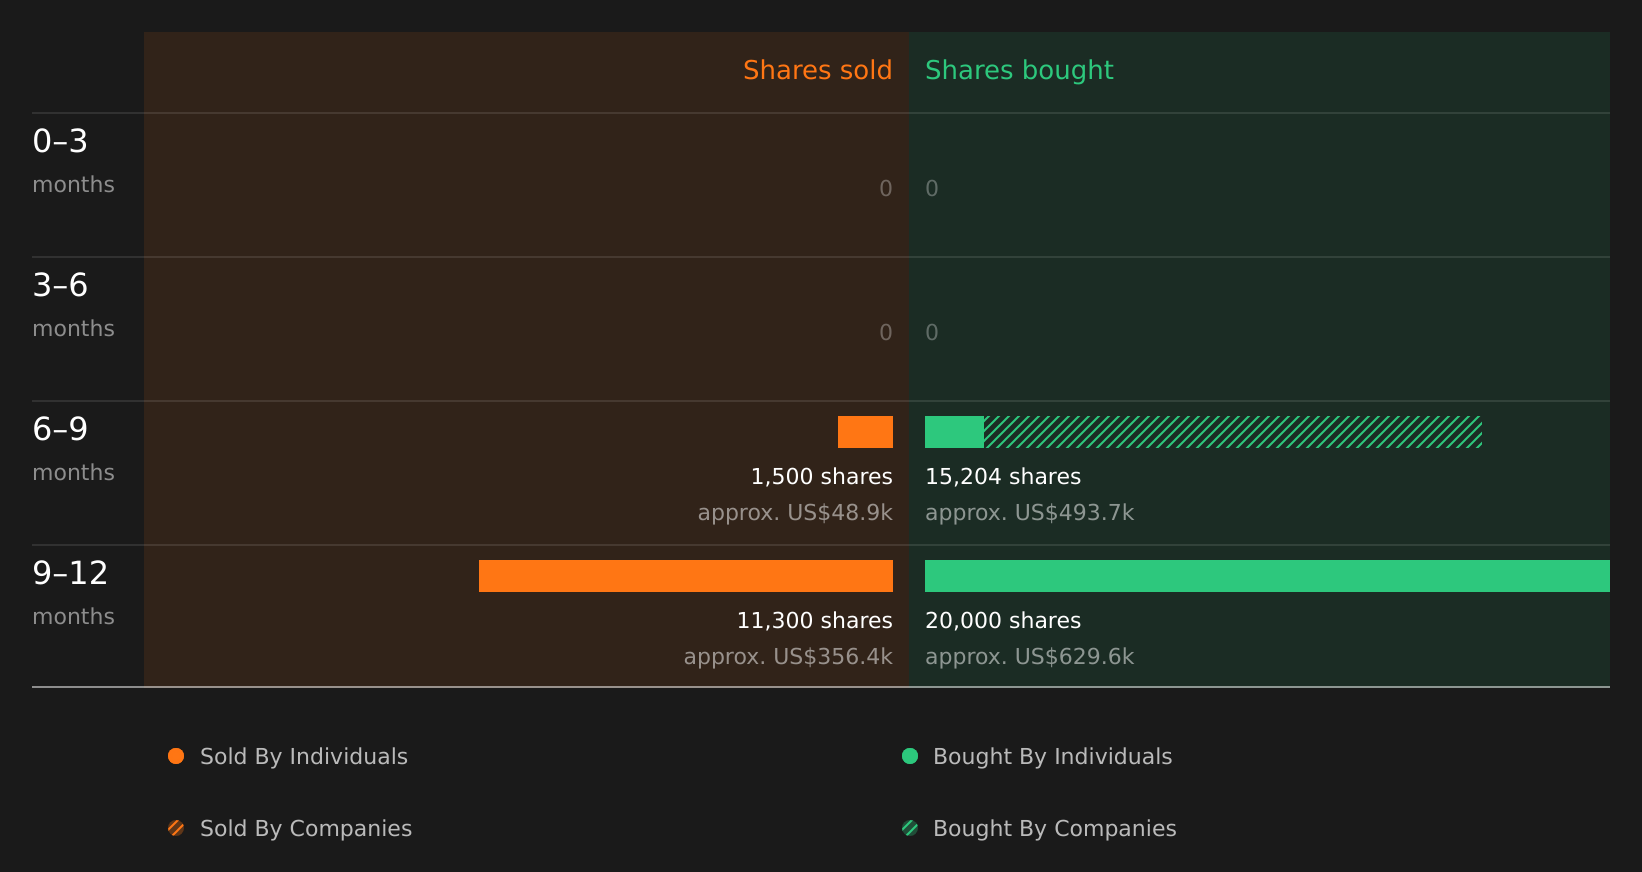Image resolution: width=1642 pixels, height=872 pixels.
Task: Click the orange 6–9 months sold bar
Action: pyautogui.click(x=865, y=432)
